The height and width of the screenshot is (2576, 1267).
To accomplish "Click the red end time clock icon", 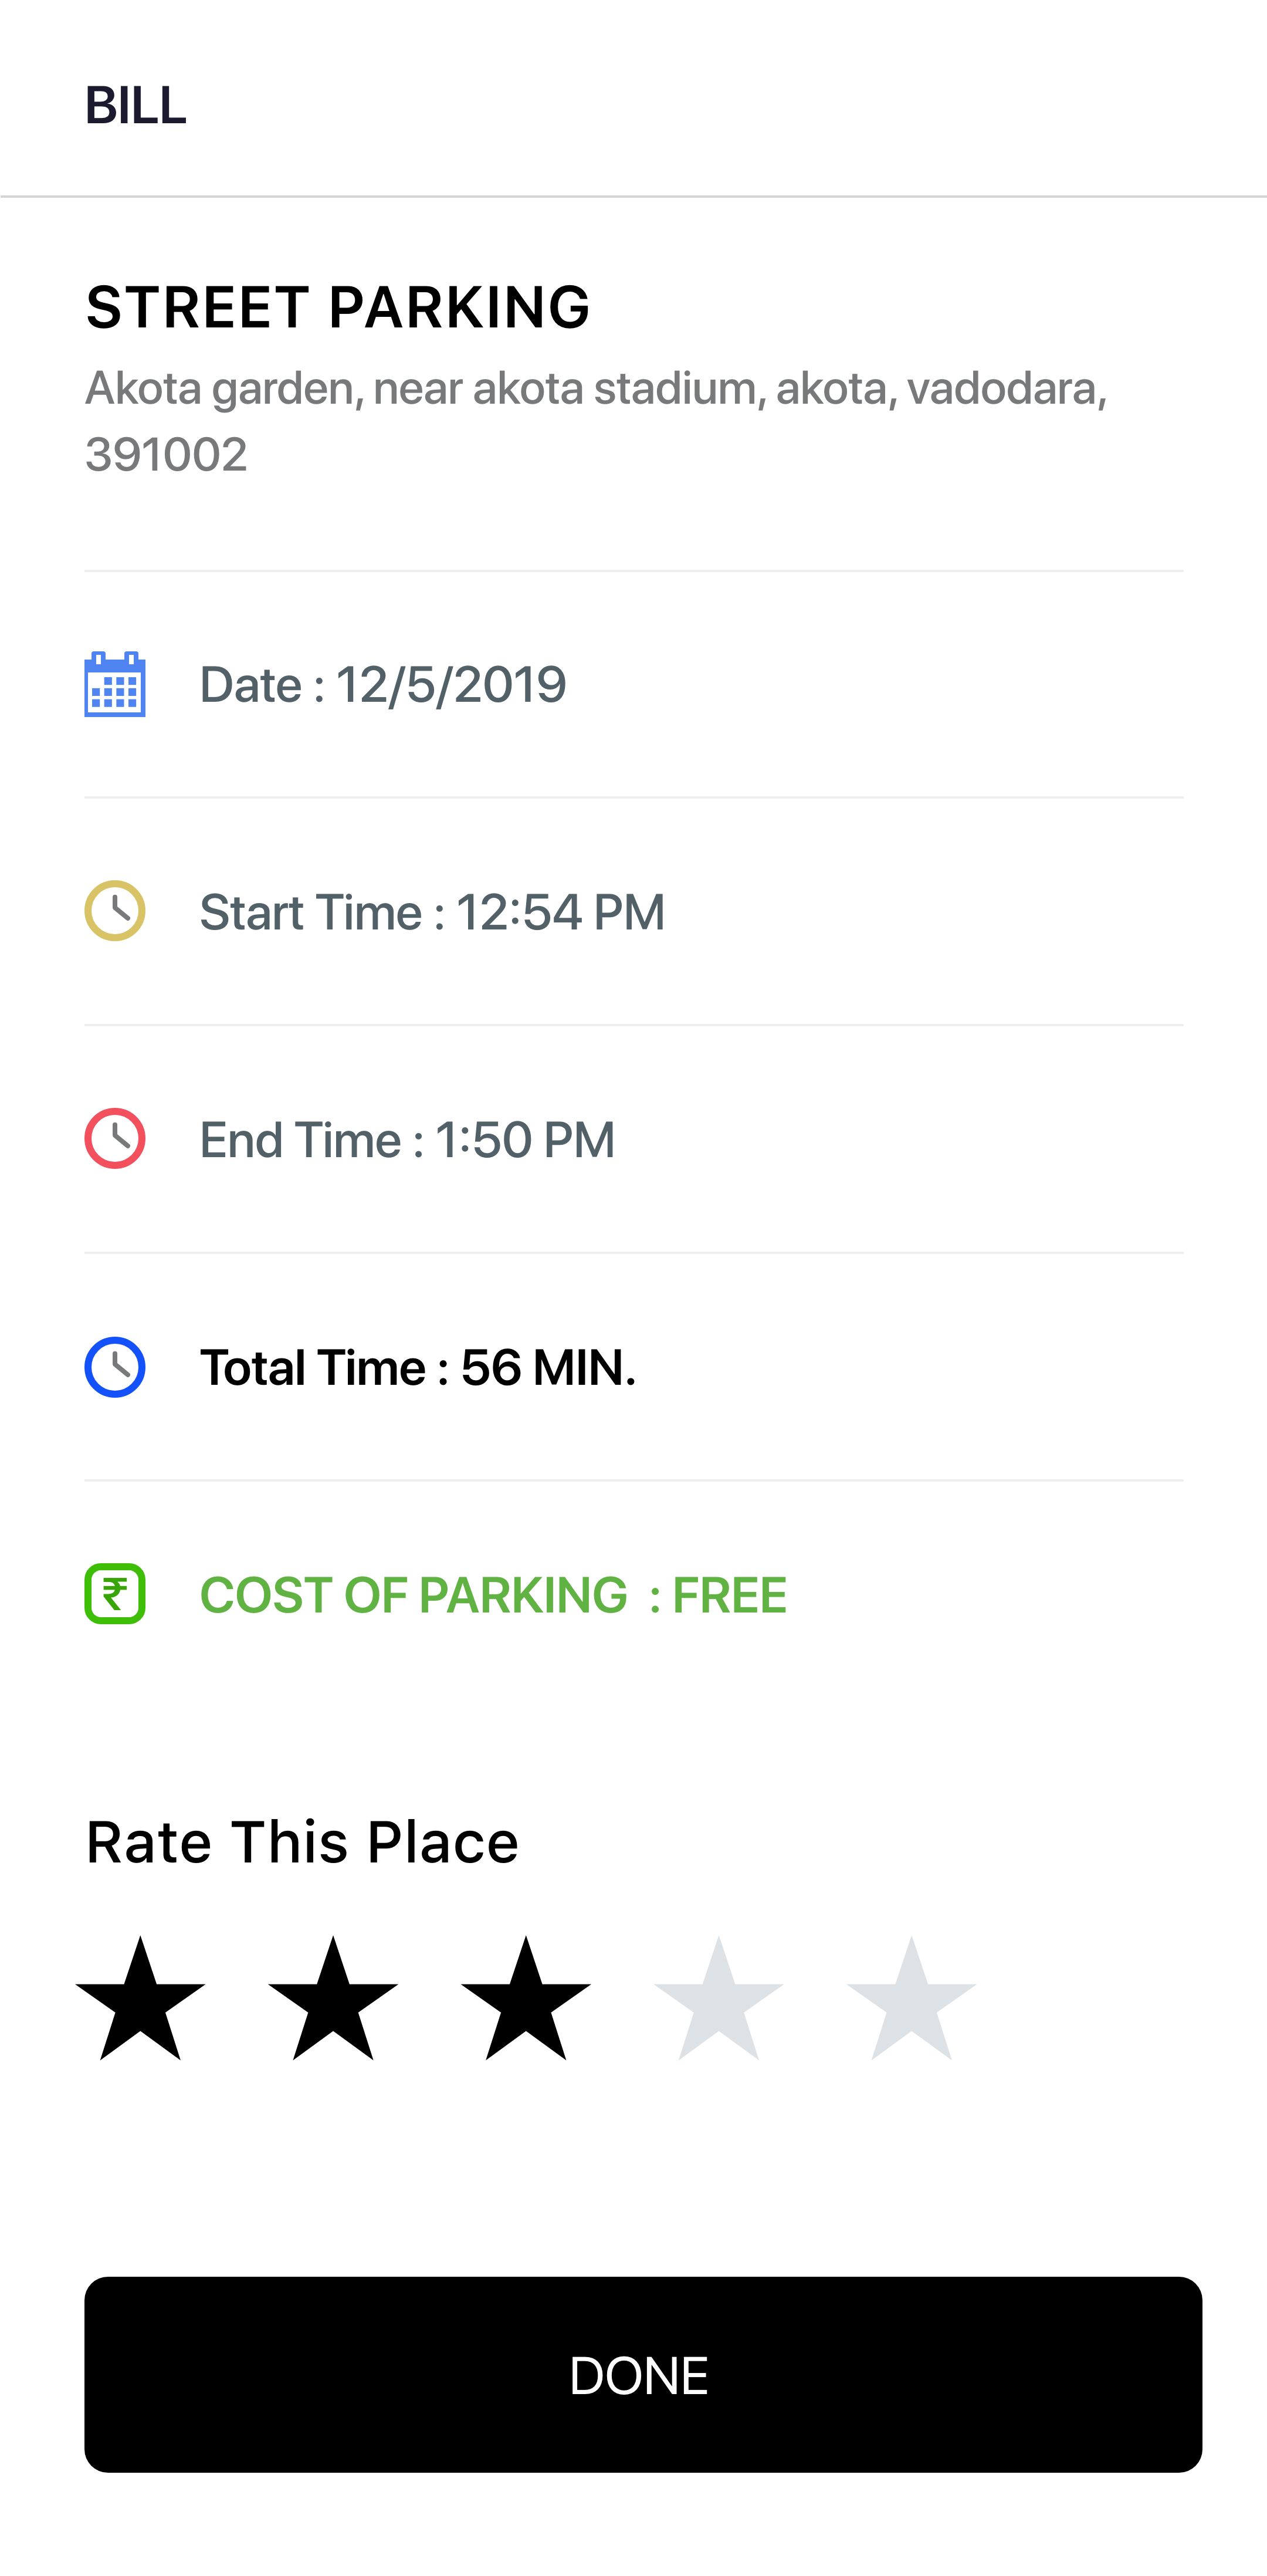I will [115, 1138].
